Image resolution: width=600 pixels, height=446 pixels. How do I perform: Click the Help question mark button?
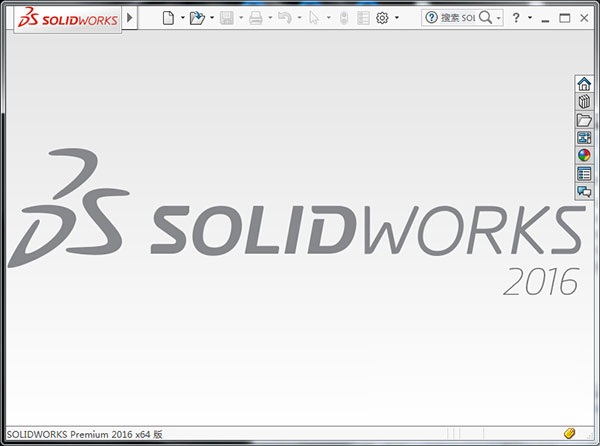point(515,18)
